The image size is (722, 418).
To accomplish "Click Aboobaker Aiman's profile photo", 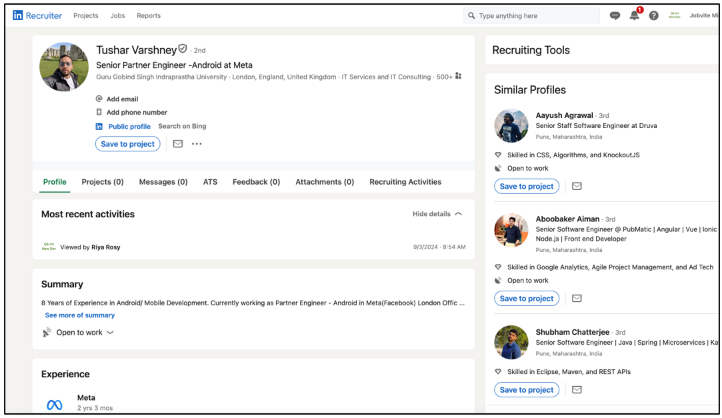I will pyautogui.click(x=511, y=230).
